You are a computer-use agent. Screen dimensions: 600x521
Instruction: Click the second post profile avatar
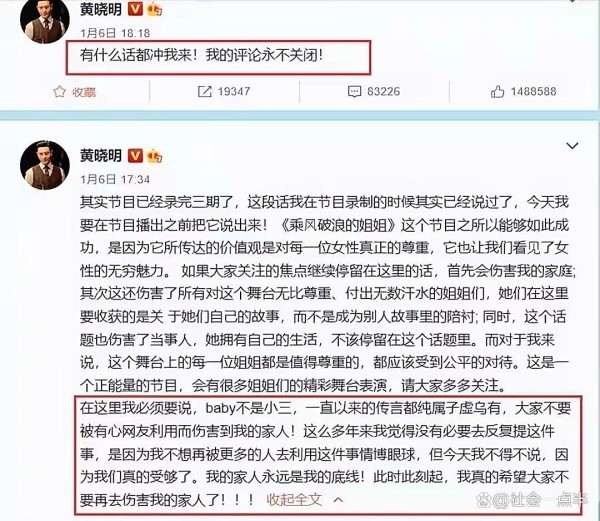click(x=45, y=165)
